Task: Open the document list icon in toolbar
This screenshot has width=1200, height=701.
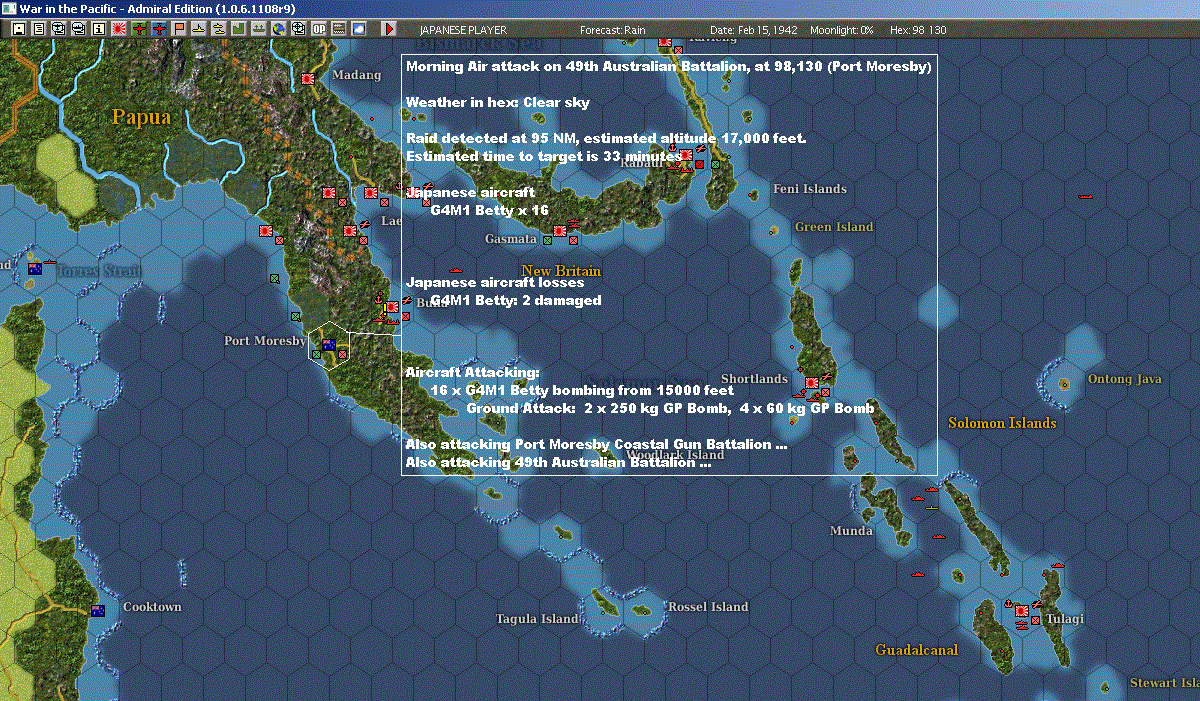Action: 39,30
